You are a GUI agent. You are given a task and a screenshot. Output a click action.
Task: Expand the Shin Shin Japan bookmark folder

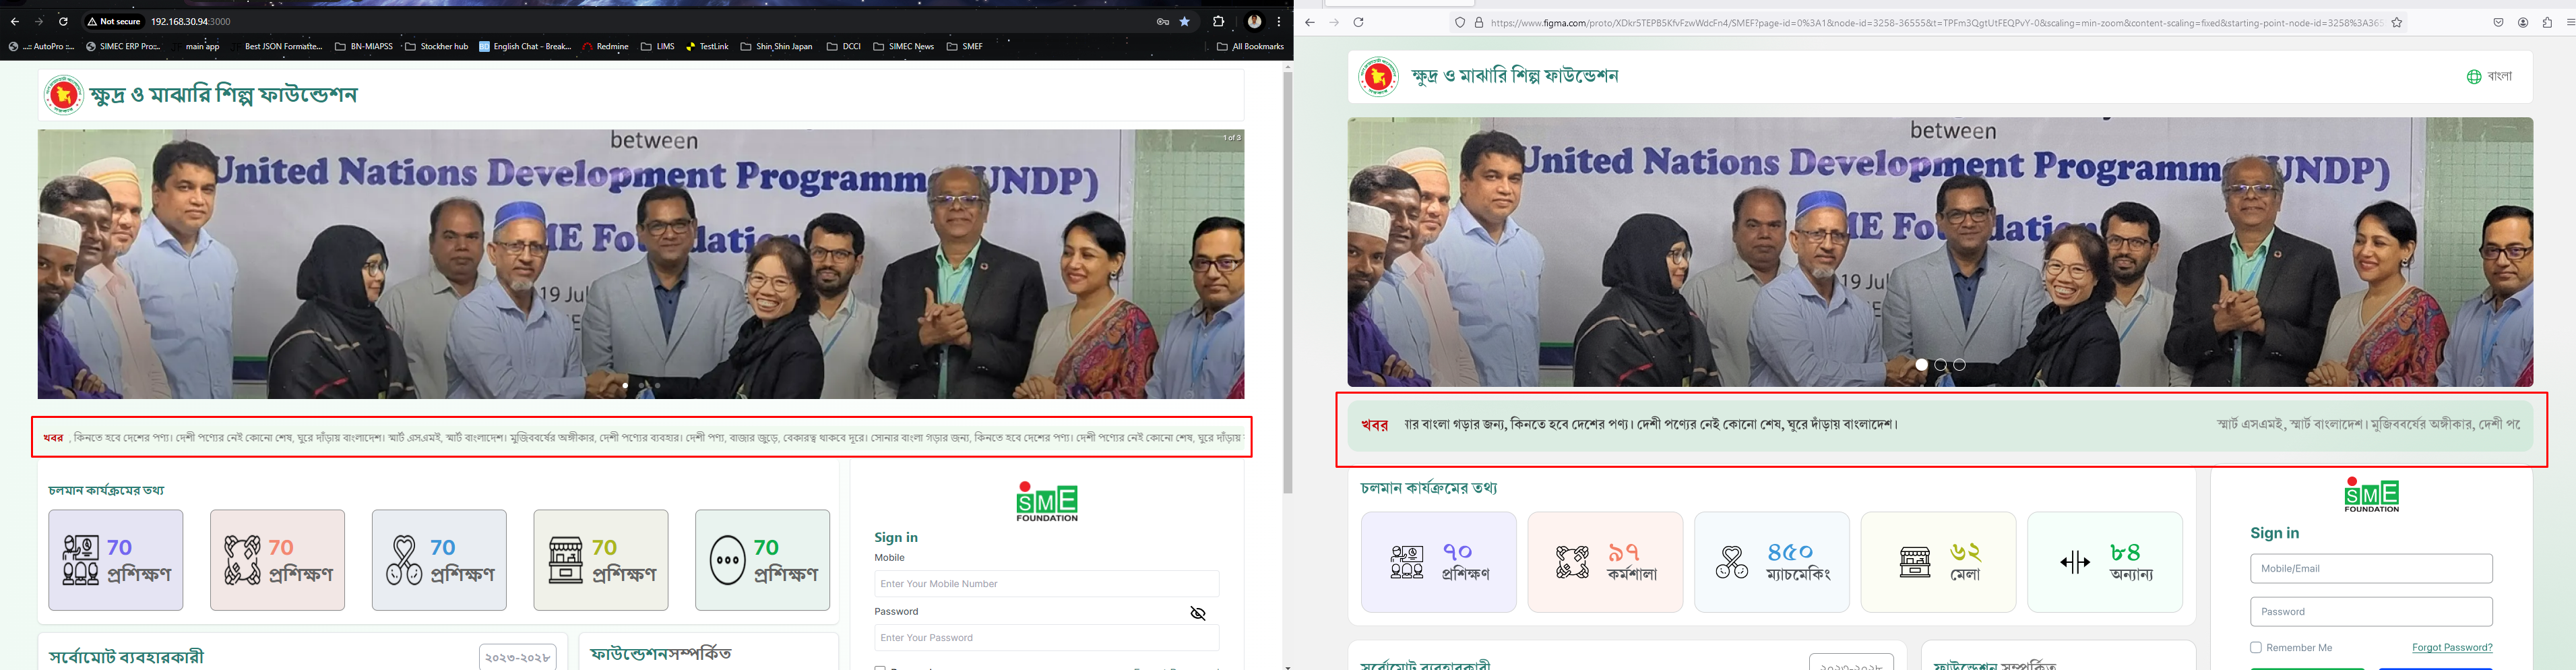776,46
